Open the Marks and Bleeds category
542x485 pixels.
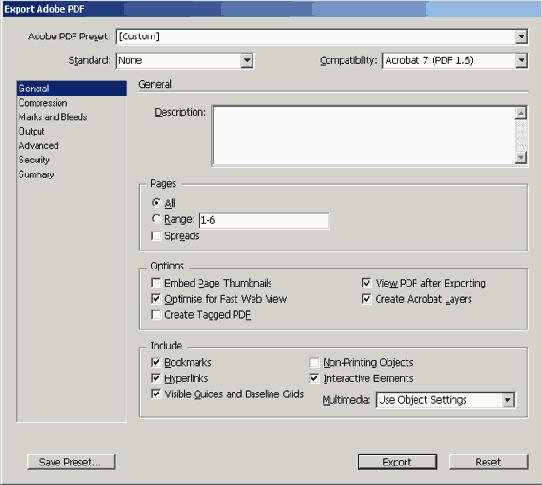72,117
